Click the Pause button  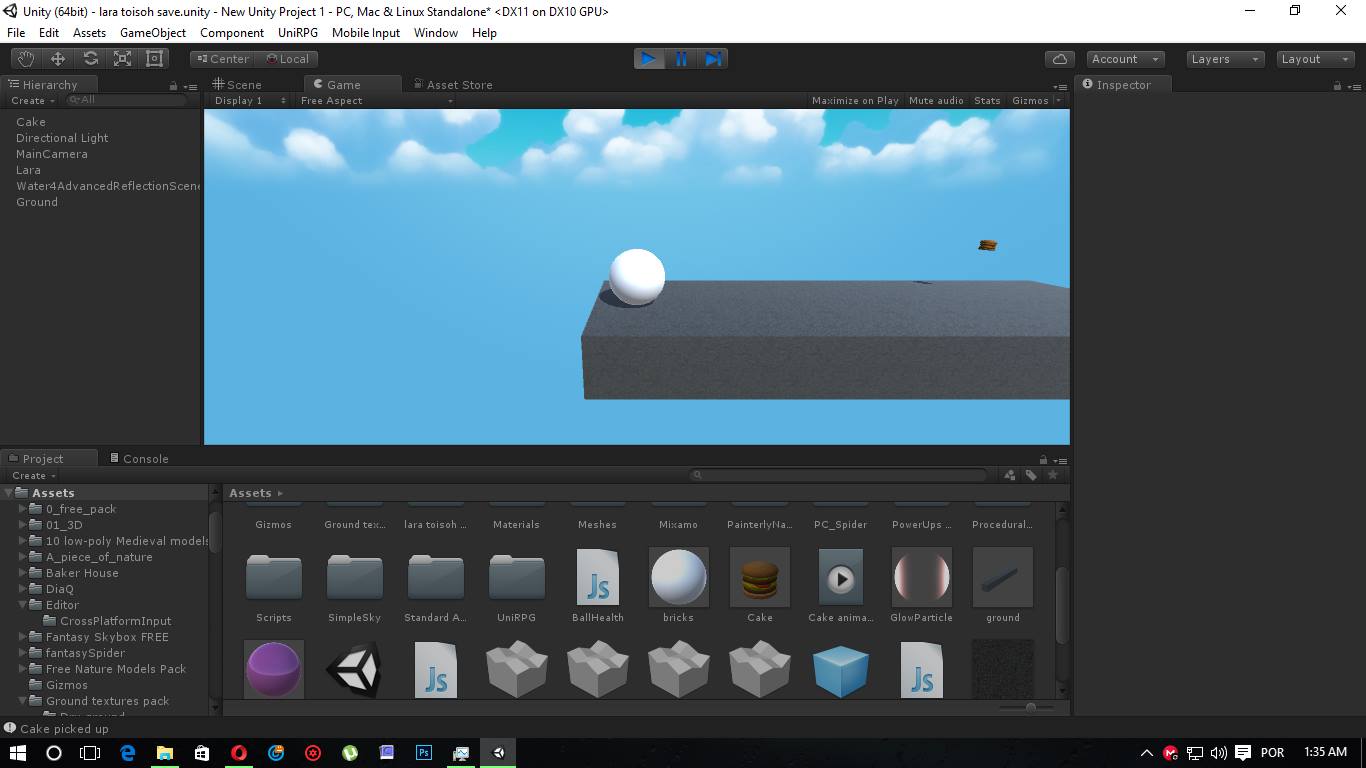pyautogui.click(x=681, y=59)
